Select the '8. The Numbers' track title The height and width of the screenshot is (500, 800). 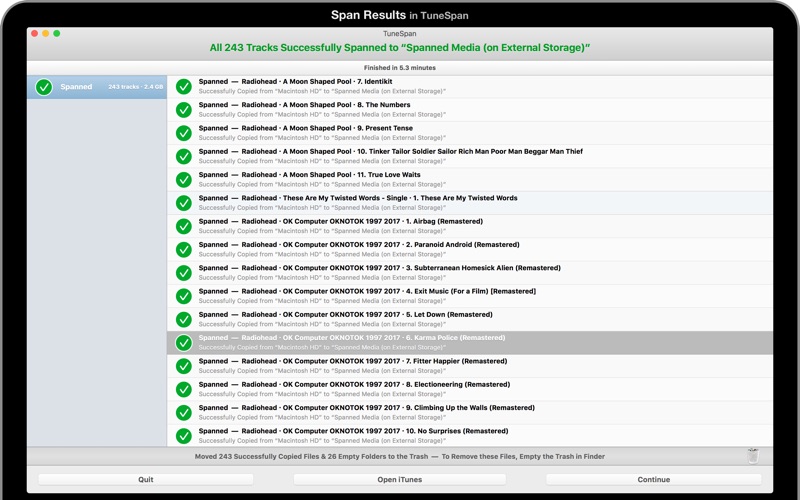coord(384,105)
